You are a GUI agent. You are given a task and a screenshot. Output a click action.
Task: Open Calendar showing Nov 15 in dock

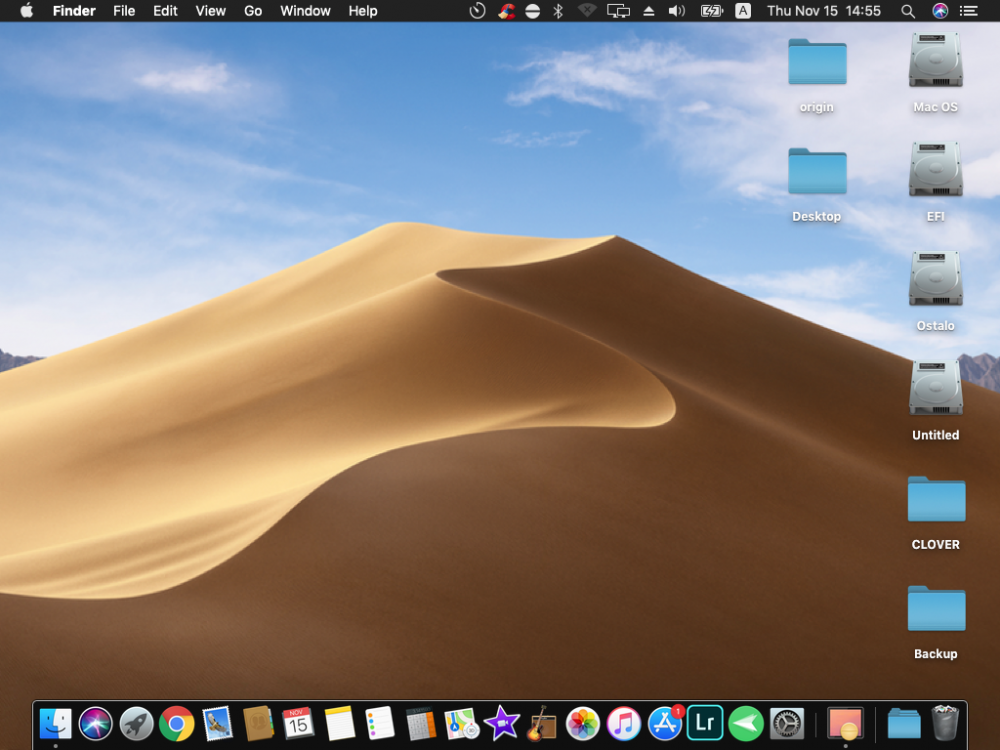(298, 724)
